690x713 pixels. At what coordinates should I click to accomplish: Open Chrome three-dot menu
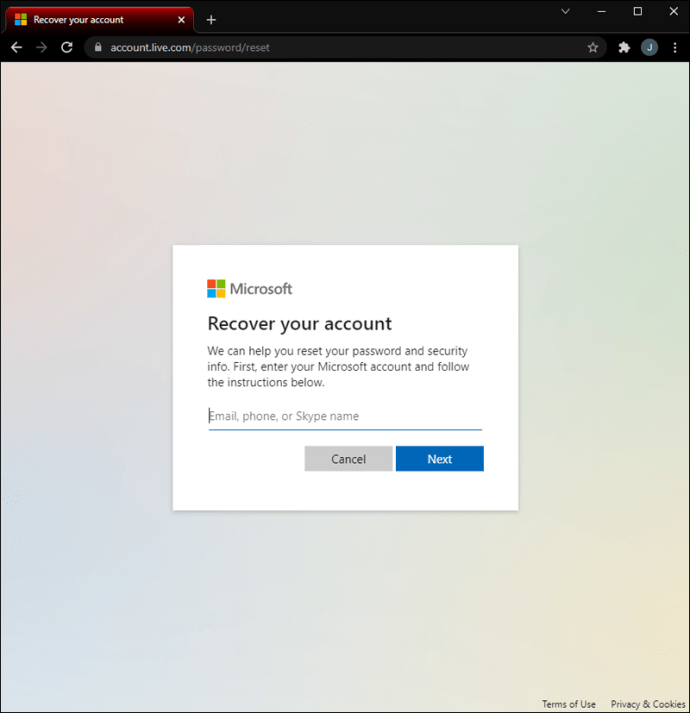coord(675,47)
